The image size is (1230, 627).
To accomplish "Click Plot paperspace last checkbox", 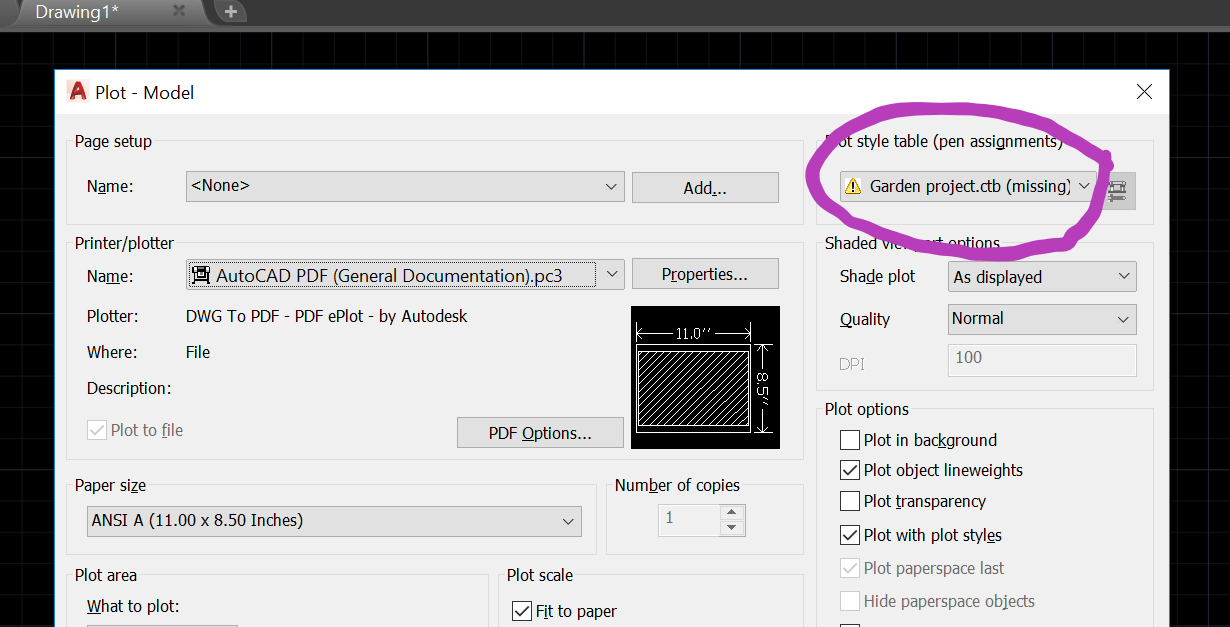I will [x=850, y=568].
